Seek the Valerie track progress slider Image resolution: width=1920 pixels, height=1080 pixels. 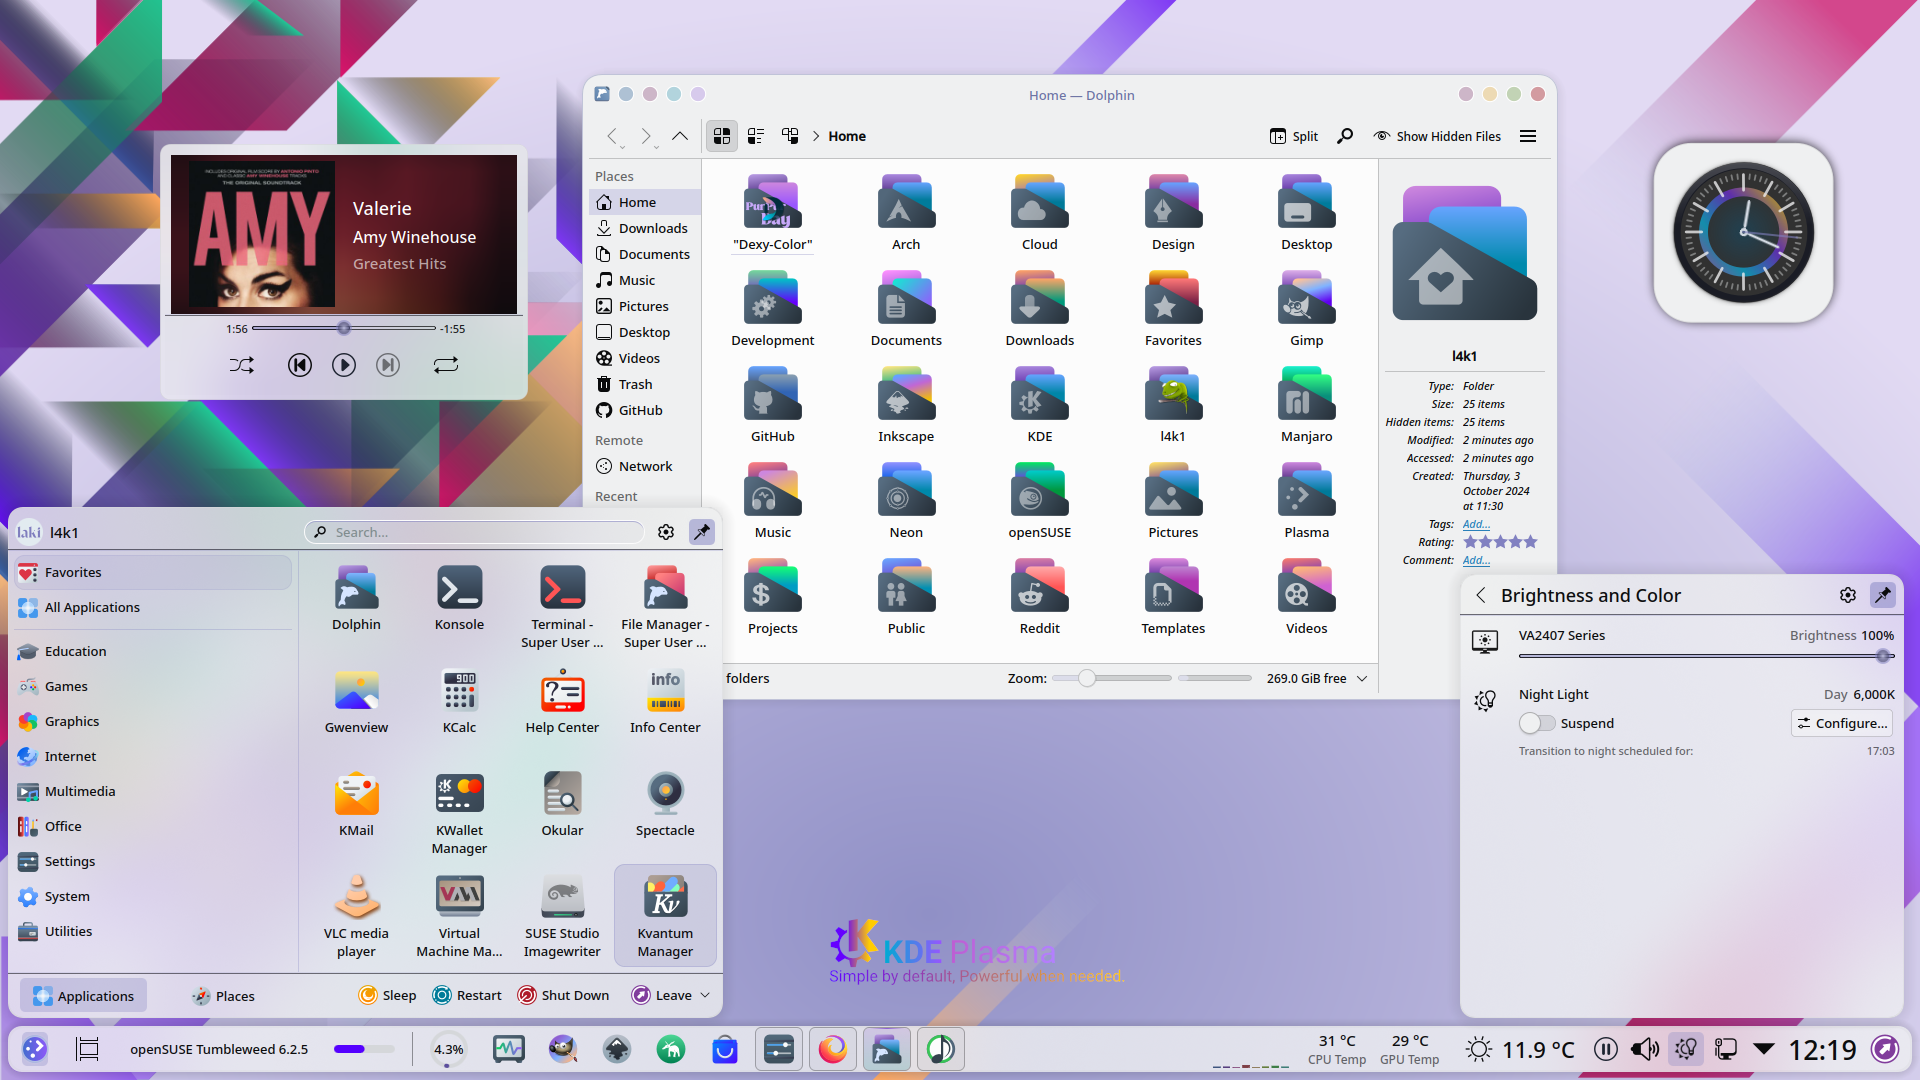click(x=344, y=328)
